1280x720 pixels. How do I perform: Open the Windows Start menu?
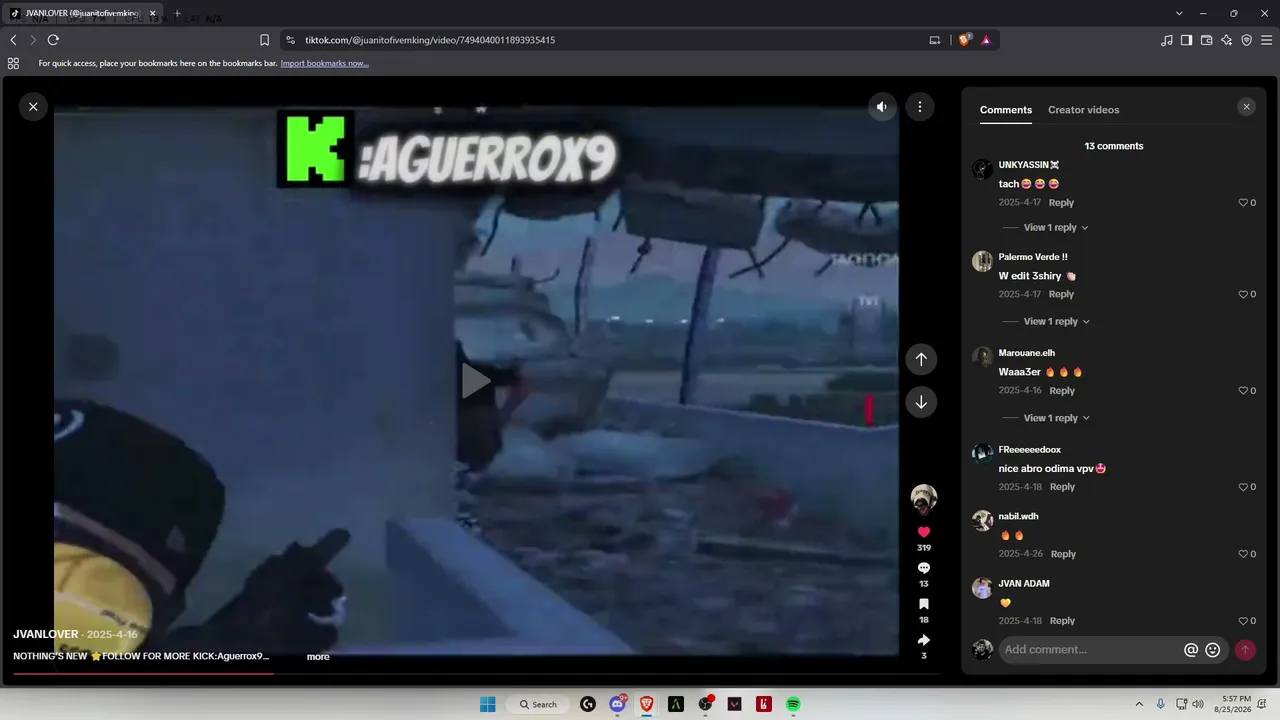[x=488, y=704]
